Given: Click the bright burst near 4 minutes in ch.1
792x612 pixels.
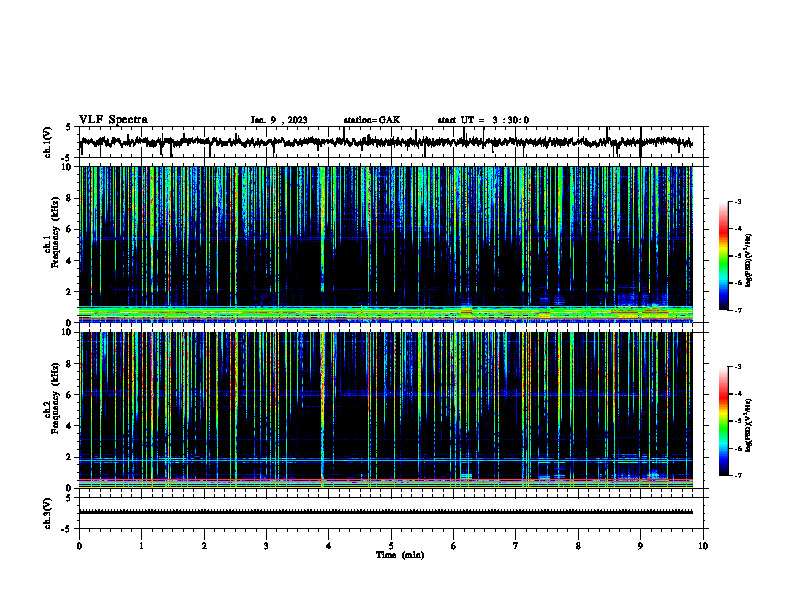Looking at the screenshot, I should (322, 227).
